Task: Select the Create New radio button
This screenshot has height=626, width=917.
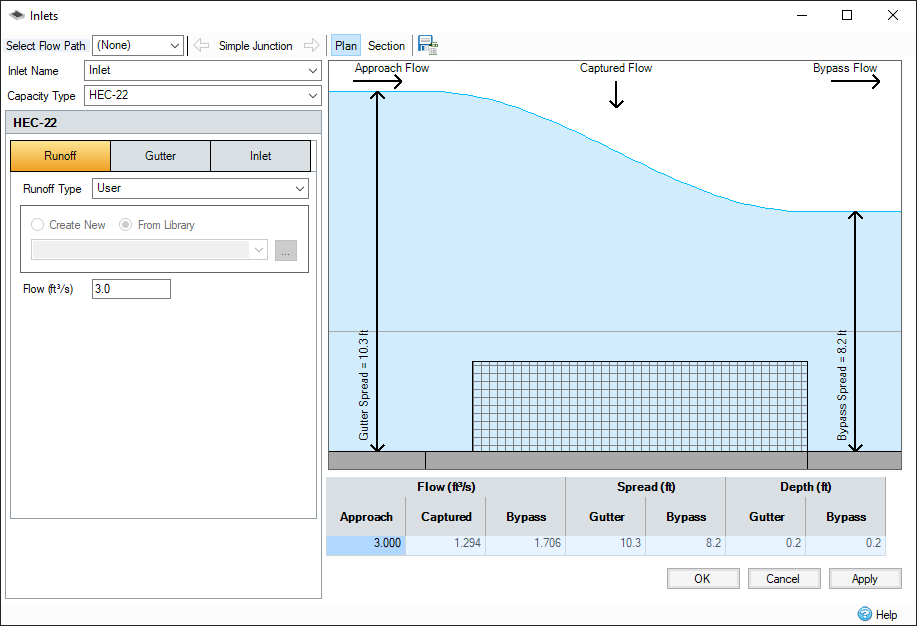Action: (37, 225)
